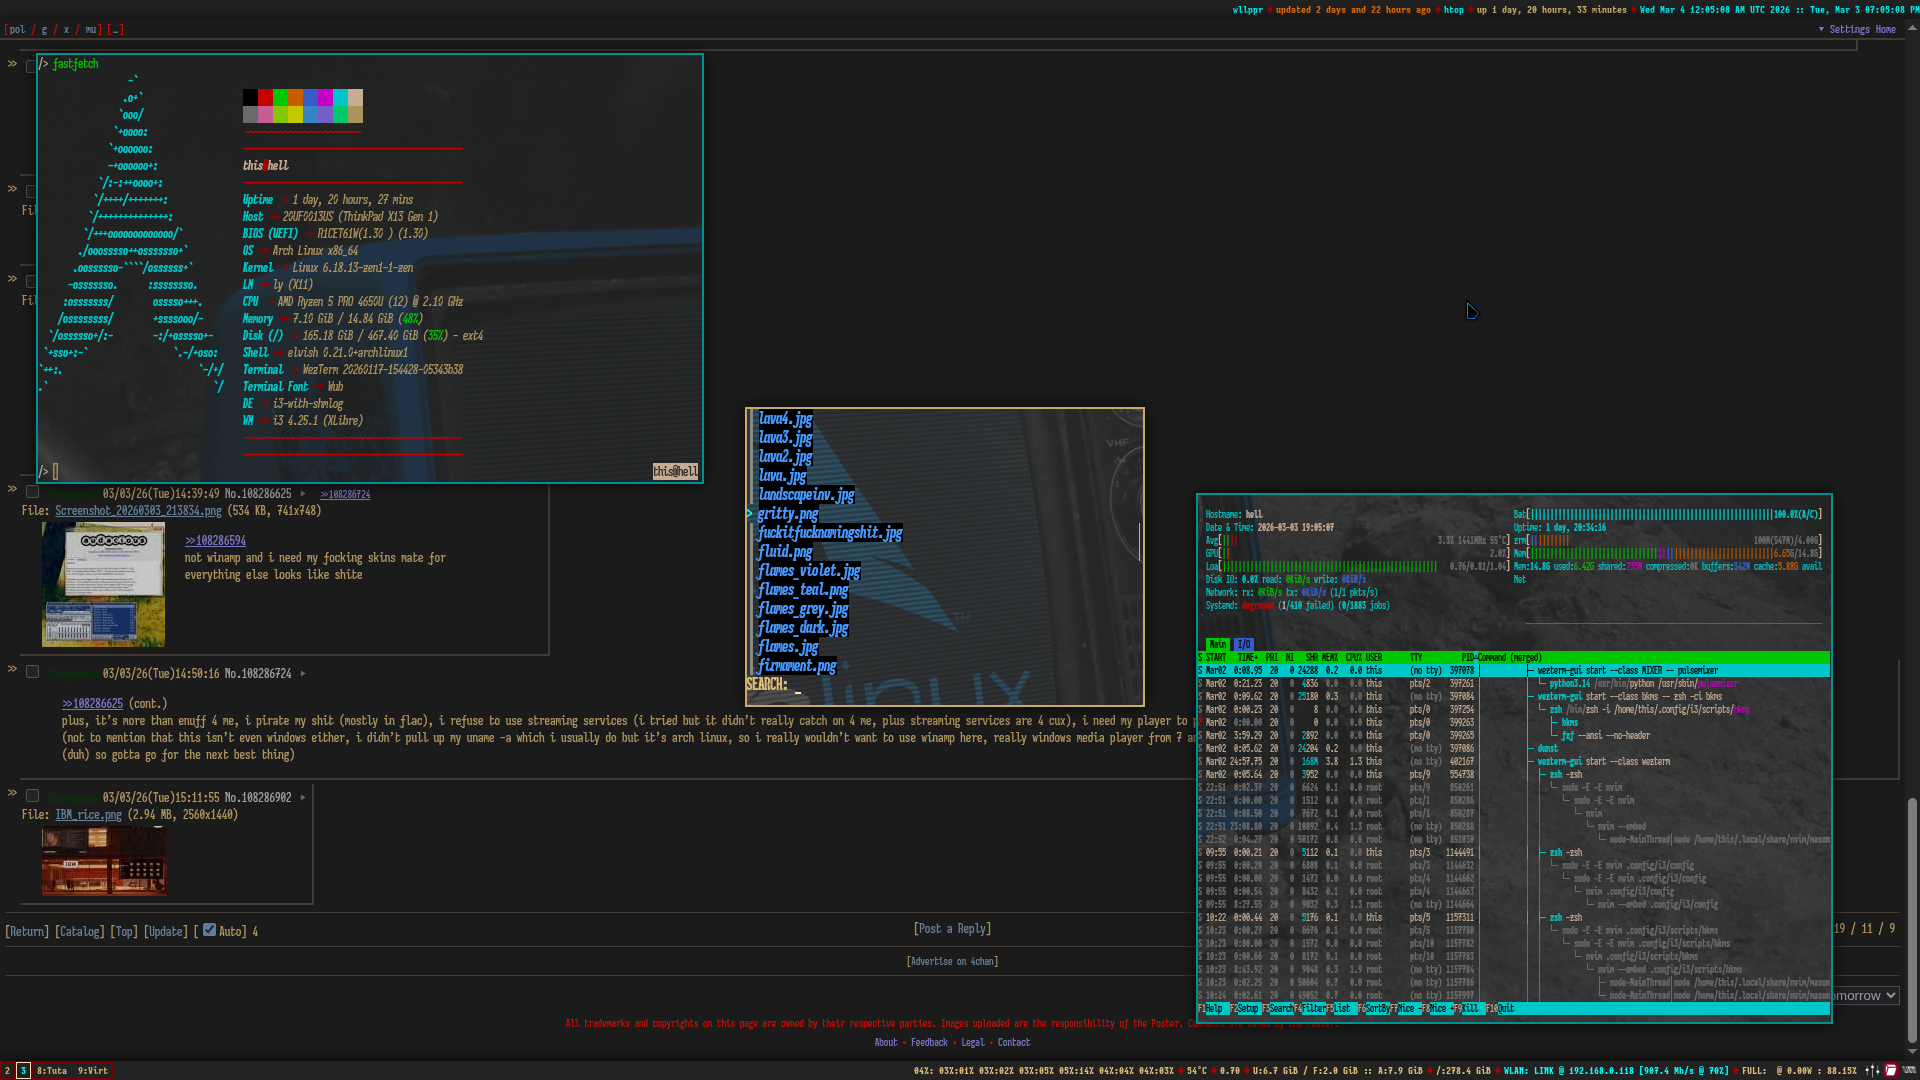
Task: Open IBM_rice.png file link
Action: (x=88, y=815)
